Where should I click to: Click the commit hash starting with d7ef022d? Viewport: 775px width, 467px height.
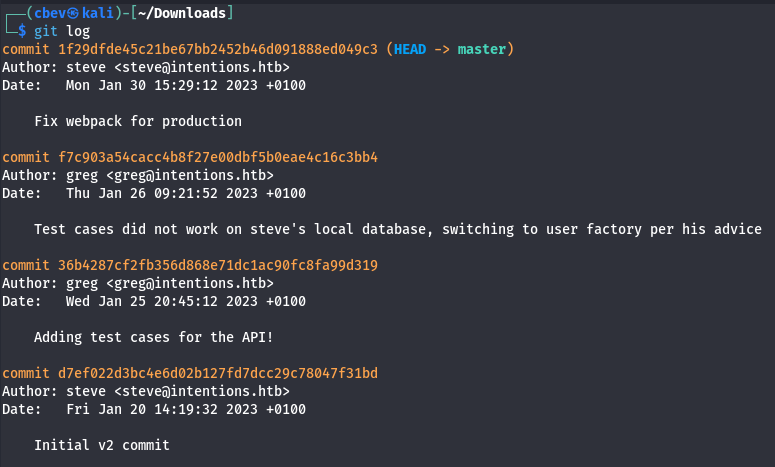(x=217, y=373)
